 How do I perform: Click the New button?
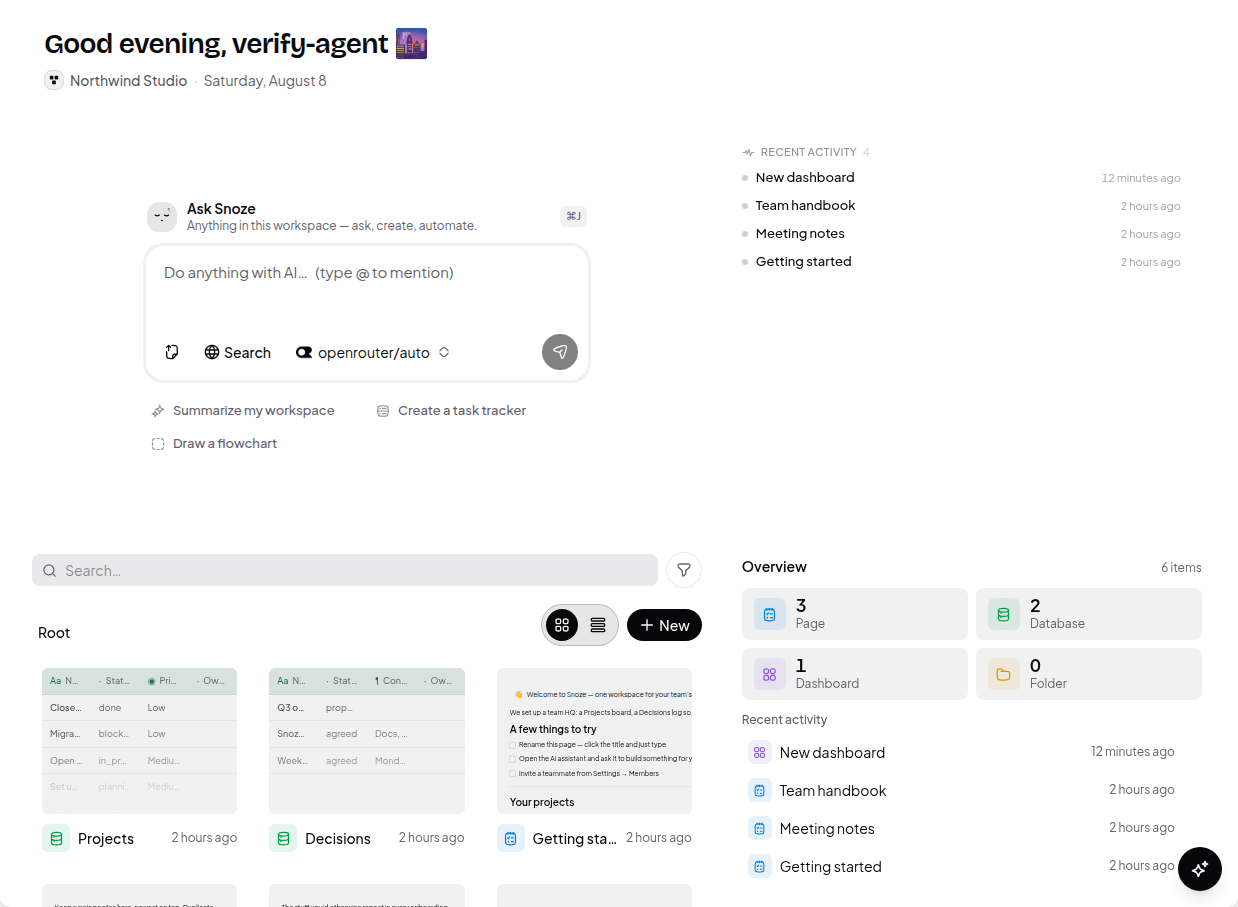pos(664,625)
